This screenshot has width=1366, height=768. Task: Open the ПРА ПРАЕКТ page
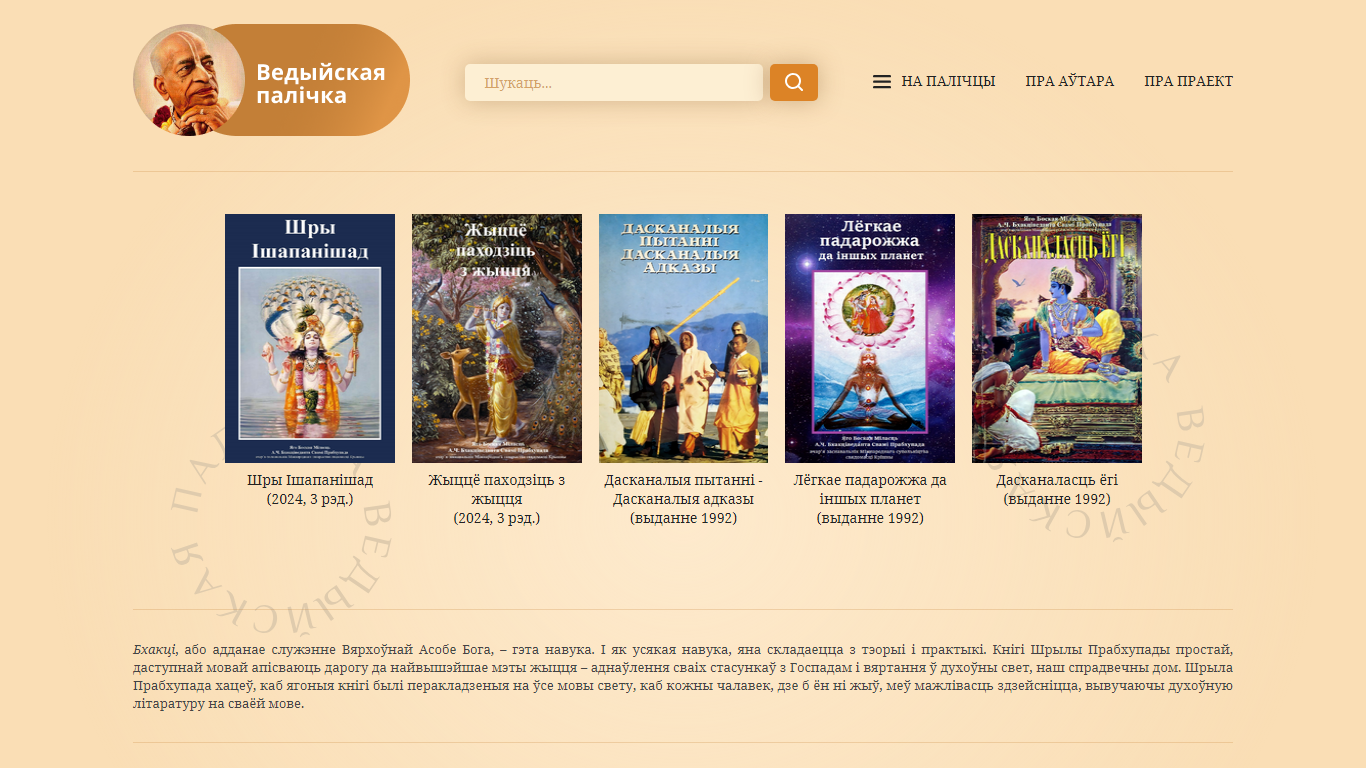click(1189, 82)
